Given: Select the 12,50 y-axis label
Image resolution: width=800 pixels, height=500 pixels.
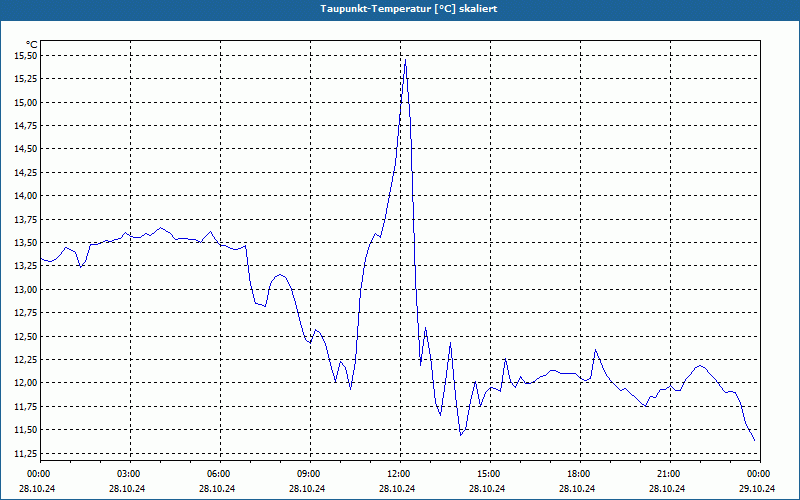Looking at the screenshot, I should click(x=25, y=336).
